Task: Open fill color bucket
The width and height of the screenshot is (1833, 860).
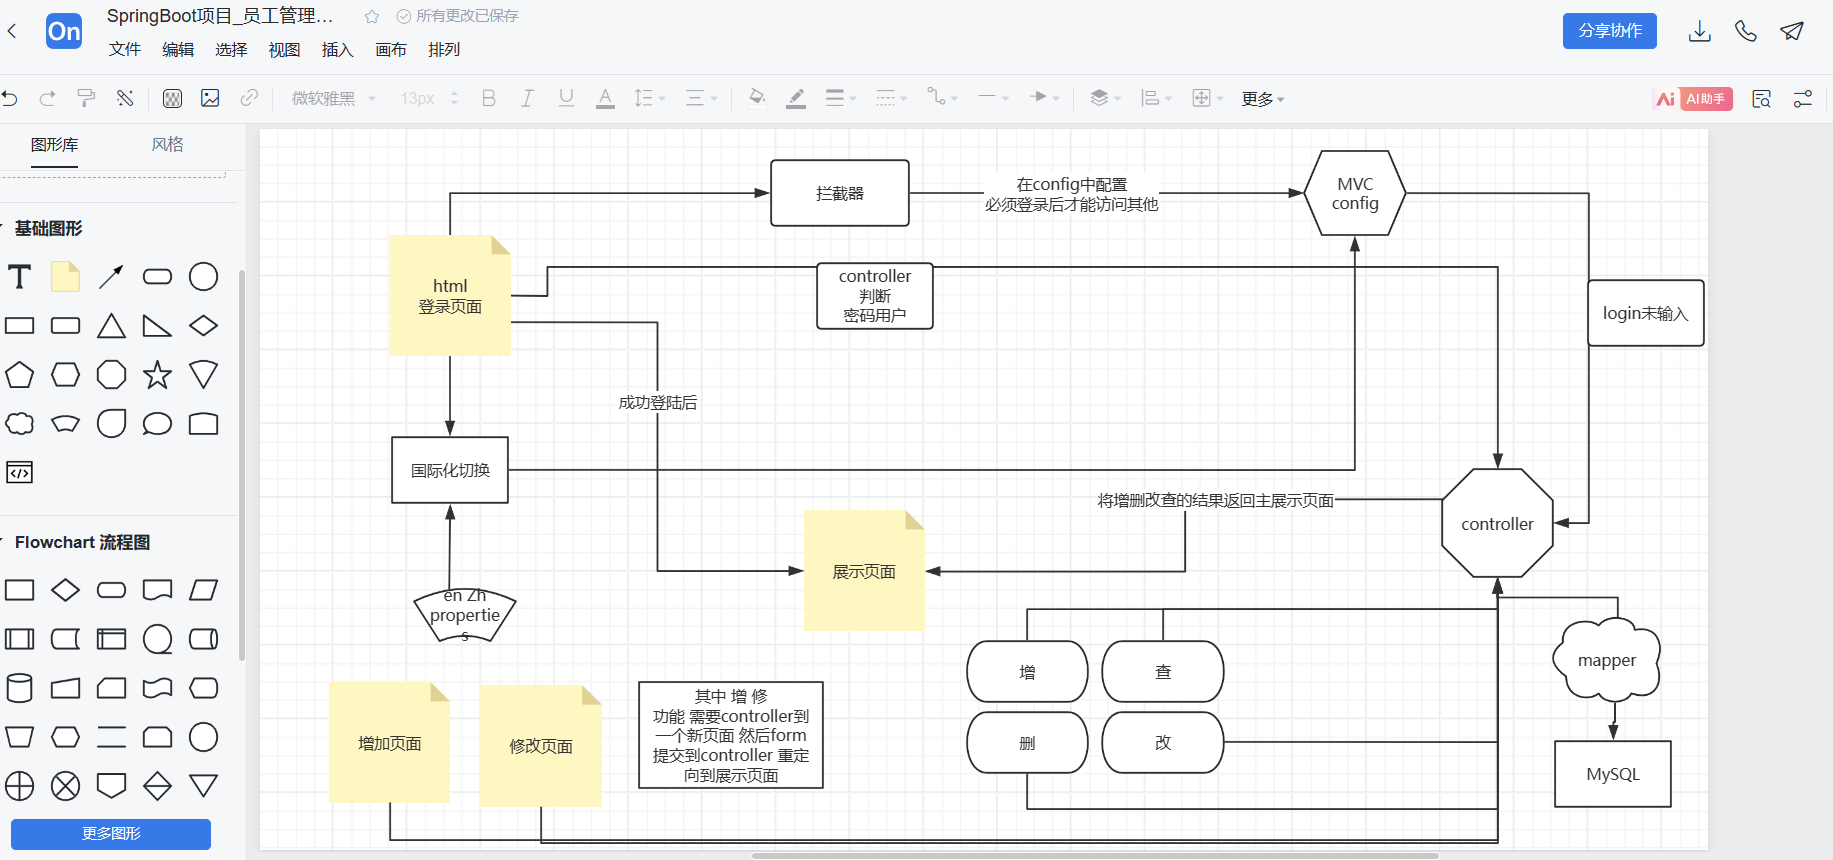Action: point(757,98)
